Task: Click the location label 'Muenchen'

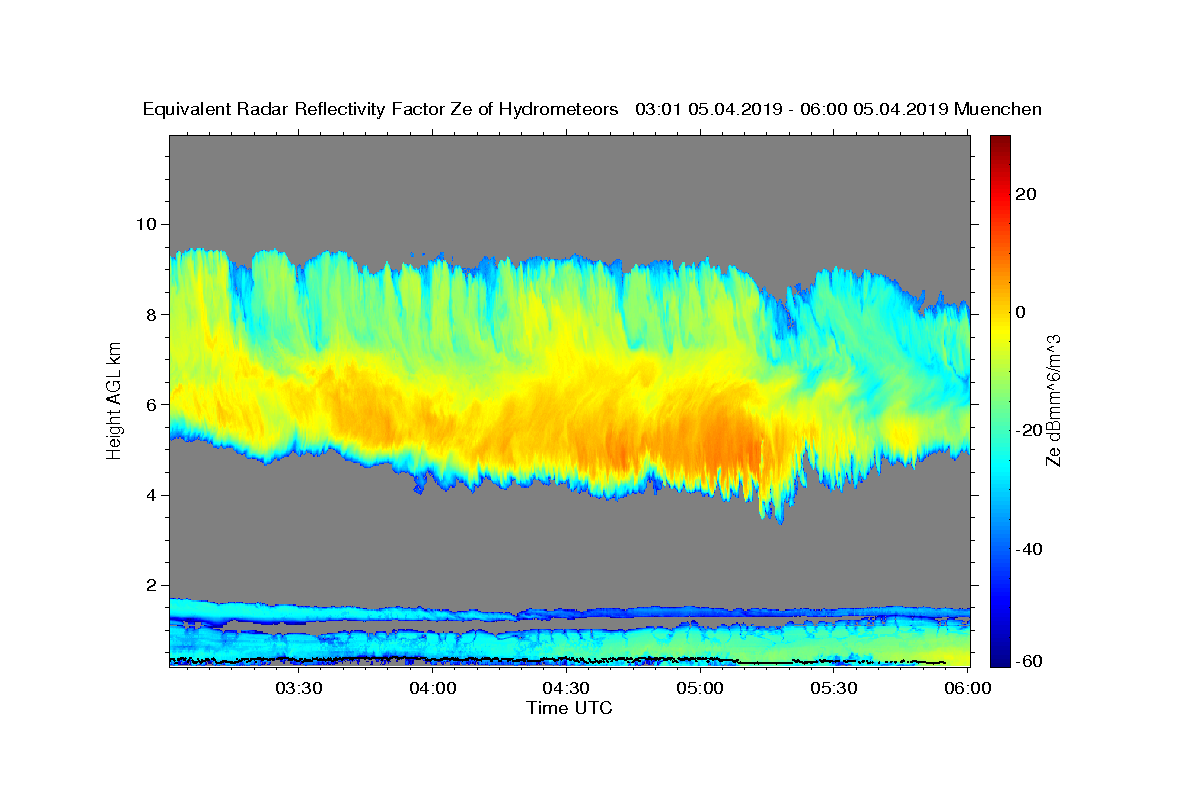Action: tap(998, 110)
